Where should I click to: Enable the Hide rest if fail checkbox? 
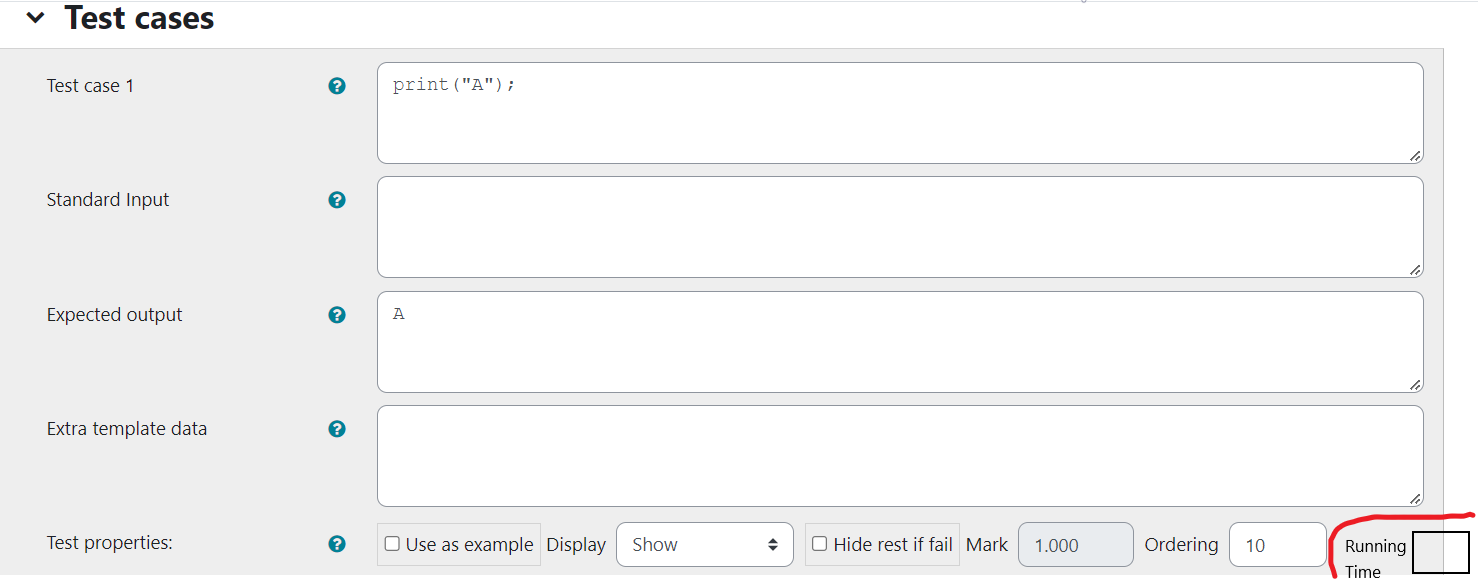click(818, 544)
